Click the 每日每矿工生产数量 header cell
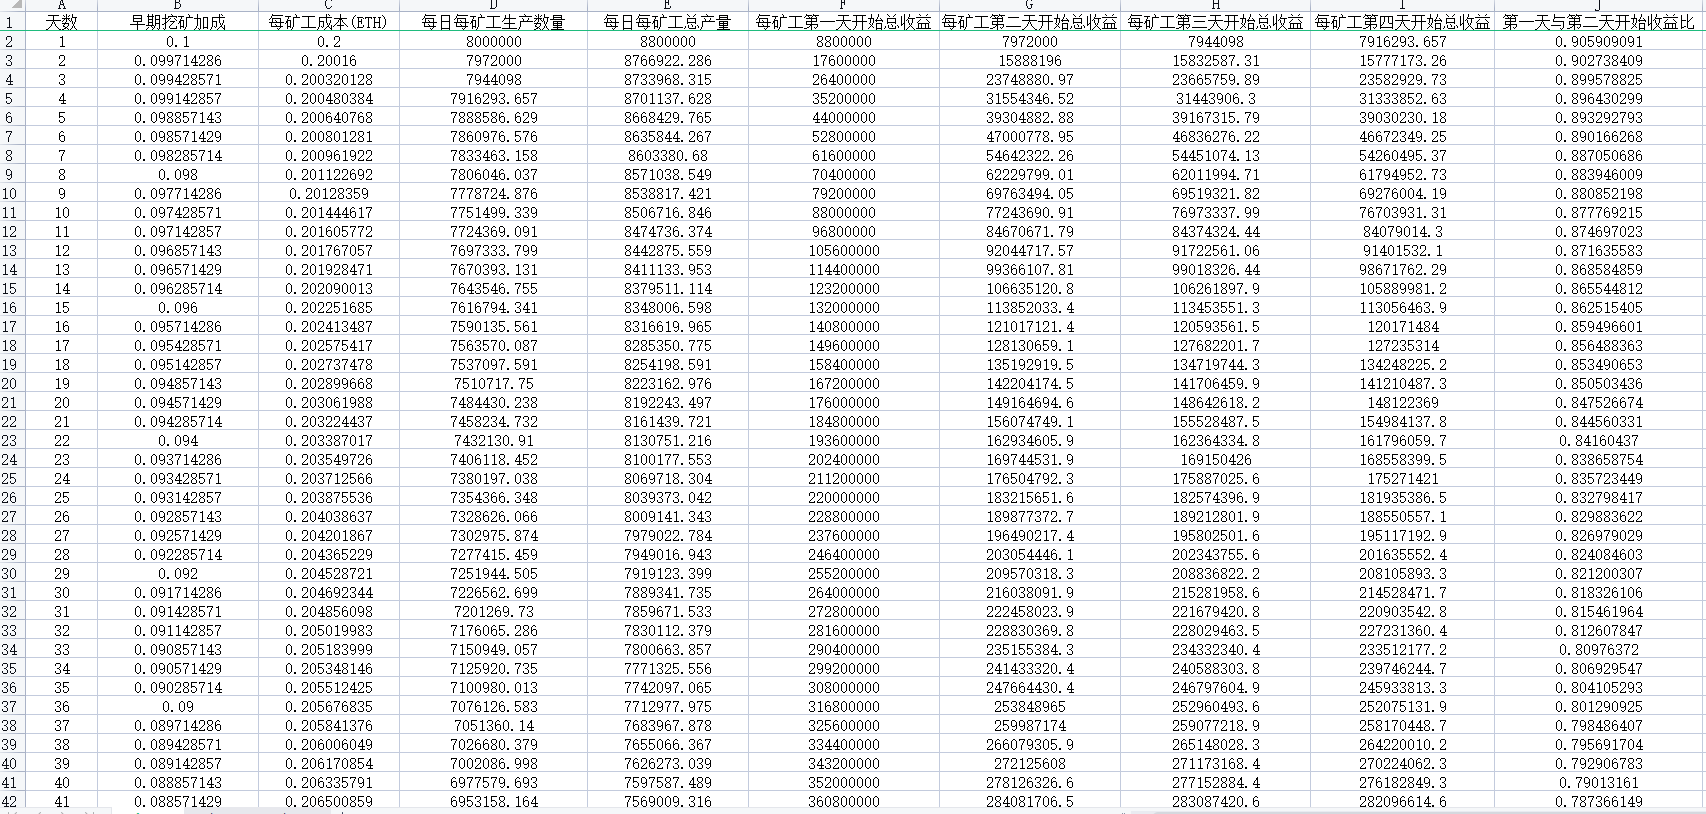 493,22
